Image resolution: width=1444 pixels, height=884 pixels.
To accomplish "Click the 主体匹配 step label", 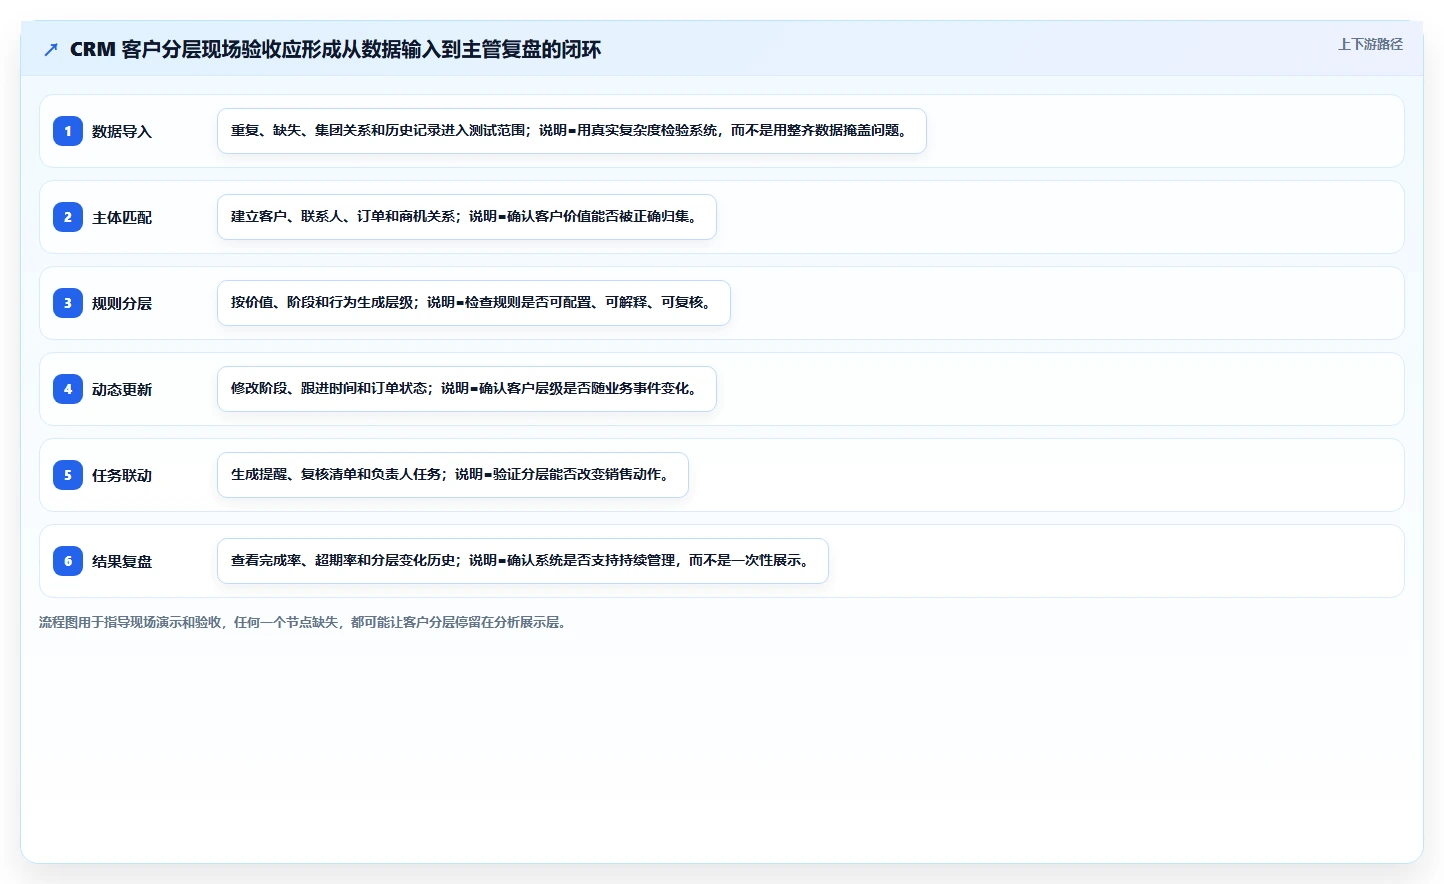I will click(122, 217).
